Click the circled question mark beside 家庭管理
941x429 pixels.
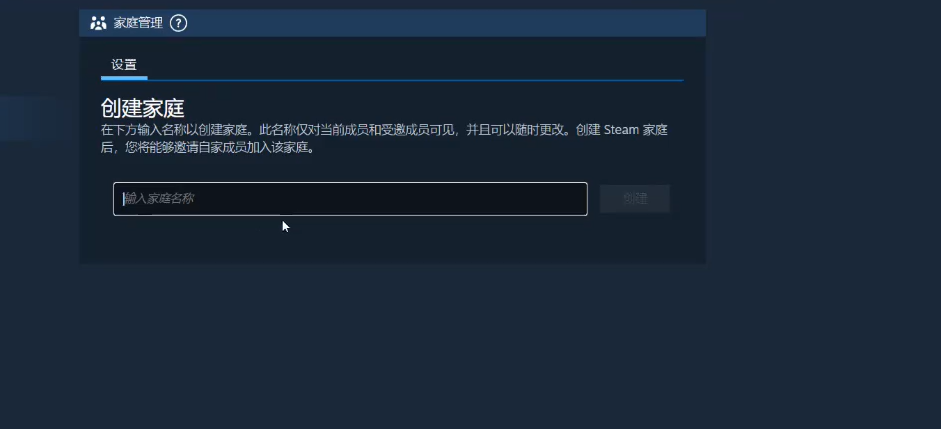pos(178,23)
